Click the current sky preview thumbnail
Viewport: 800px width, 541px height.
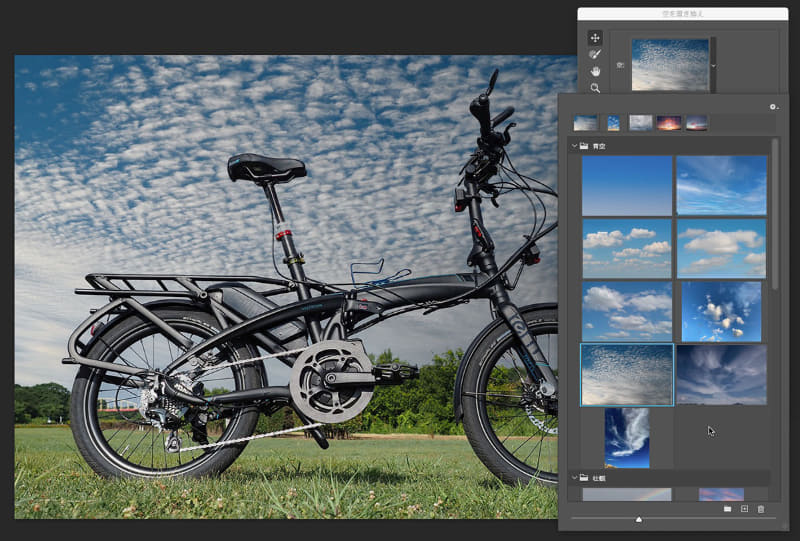click(x=670, y=65)
